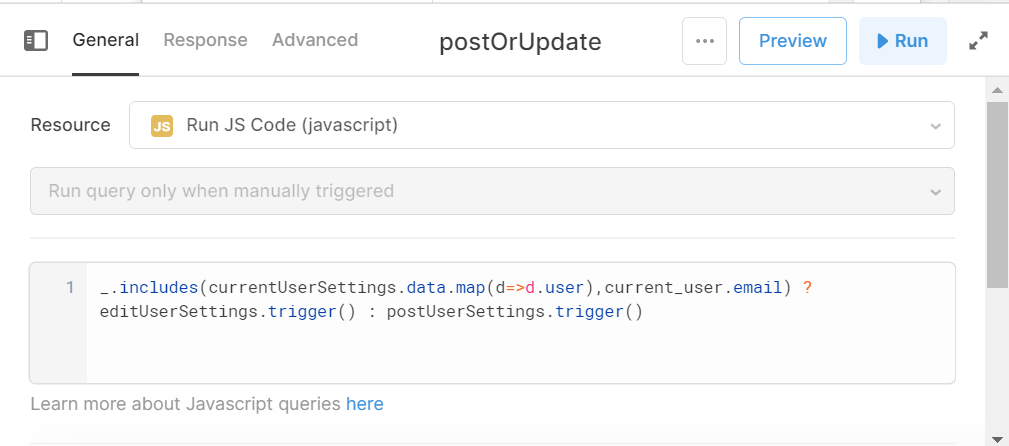Place cursor in the JS code editor
This screenshot has width=1009, height=446.
pyautogui.click(x=521, y=323)
